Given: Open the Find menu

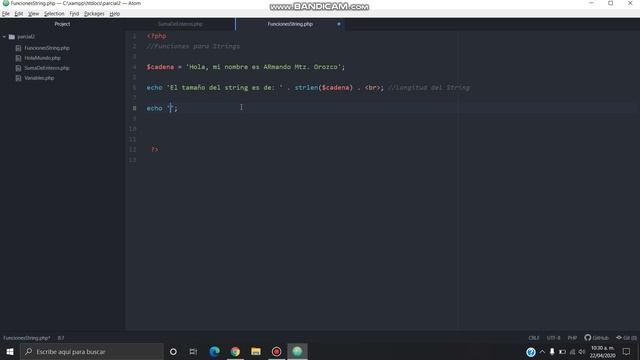Looking at the screenshot, I should (74, 13).
